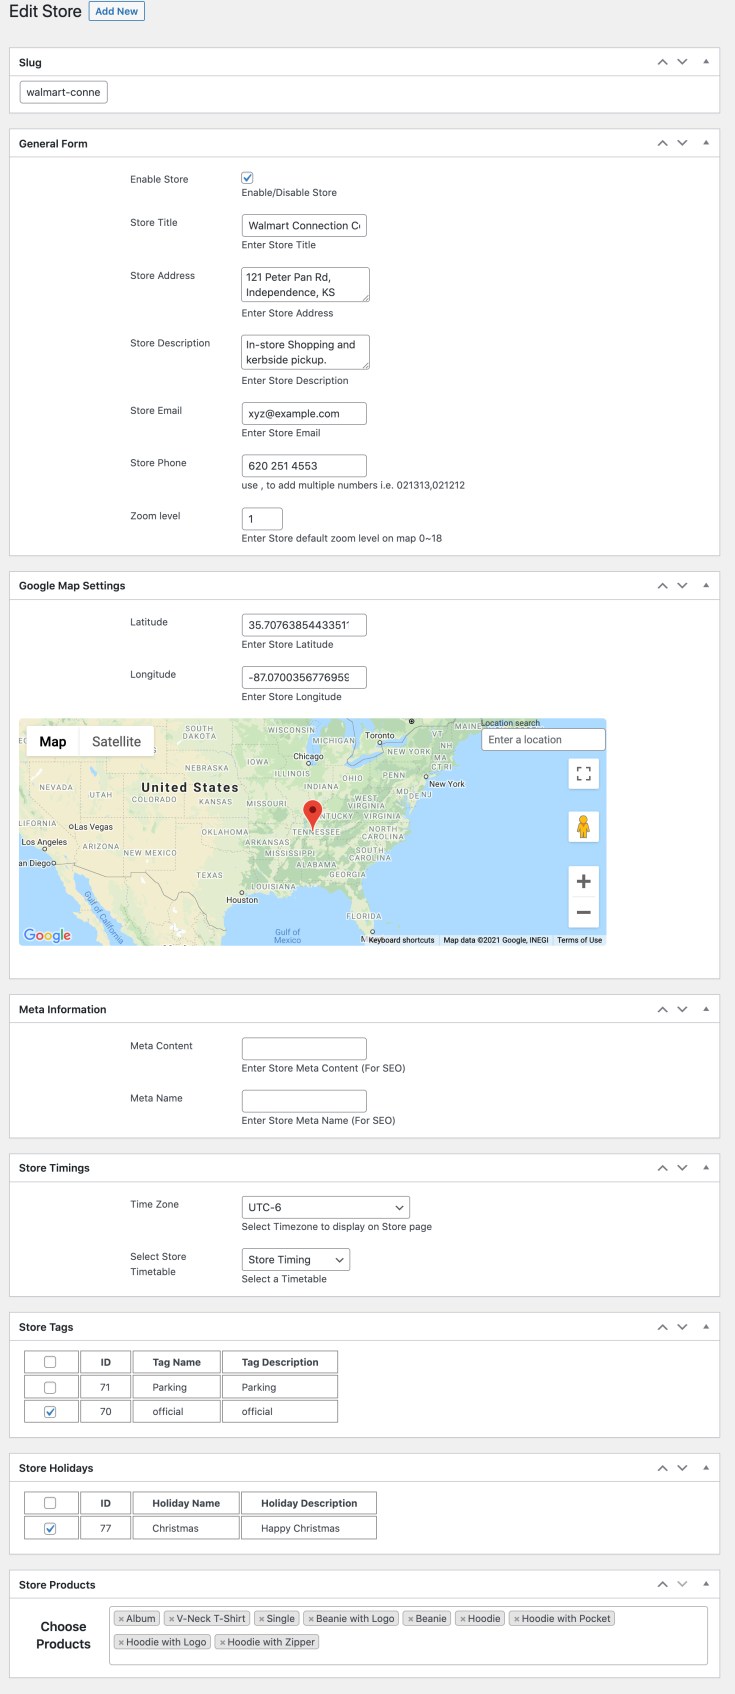This screenshot has width=735, height=1694.
Task: Open the Time Zone dropdown
Action: click(325, 1207)
